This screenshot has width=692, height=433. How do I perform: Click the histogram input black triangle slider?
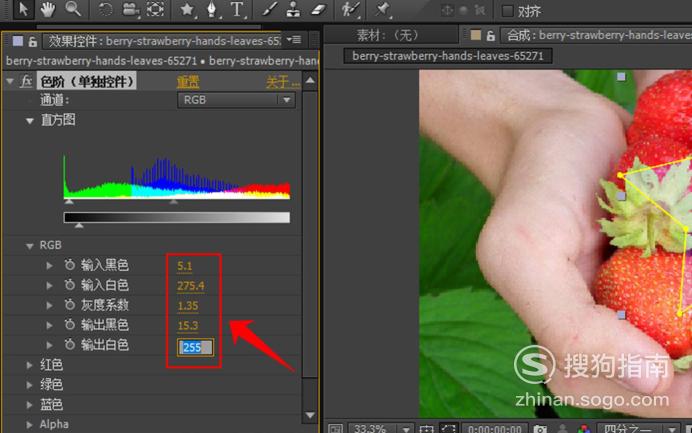click(69, 201)
